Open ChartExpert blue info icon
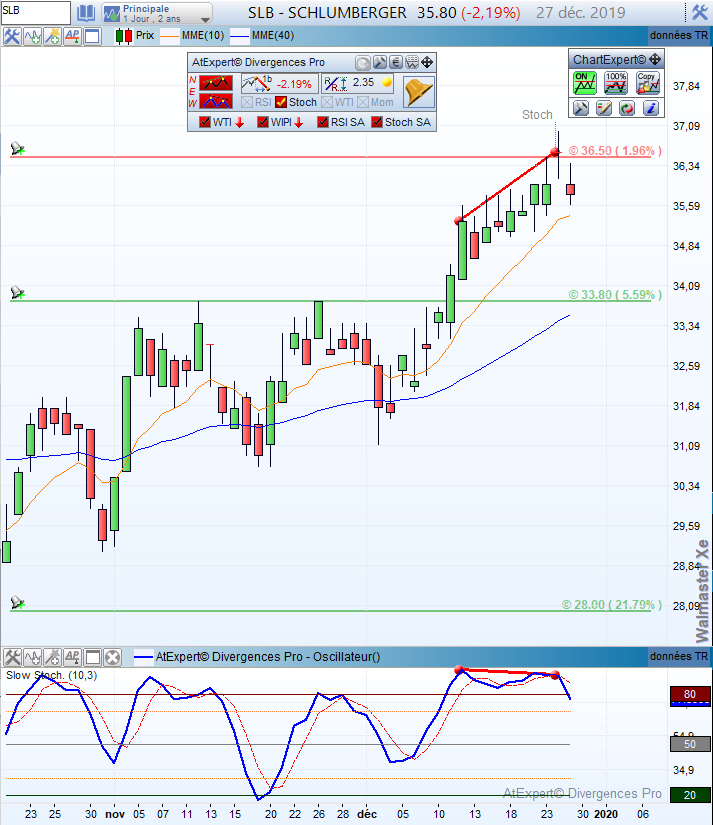This screenshot has width=713, height=825. [x=650, y=108]
